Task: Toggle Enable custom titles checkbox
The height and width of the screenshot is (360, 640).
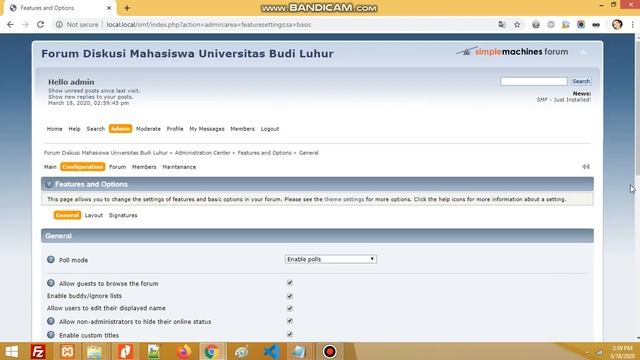Action: pyautogui.click(x=290, y=334)
